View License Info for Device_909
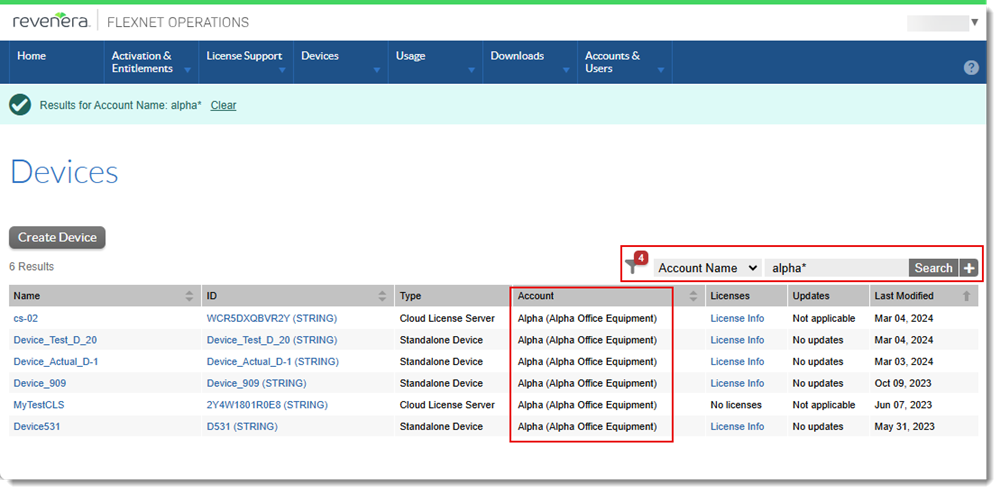 [x=737, y=383]
